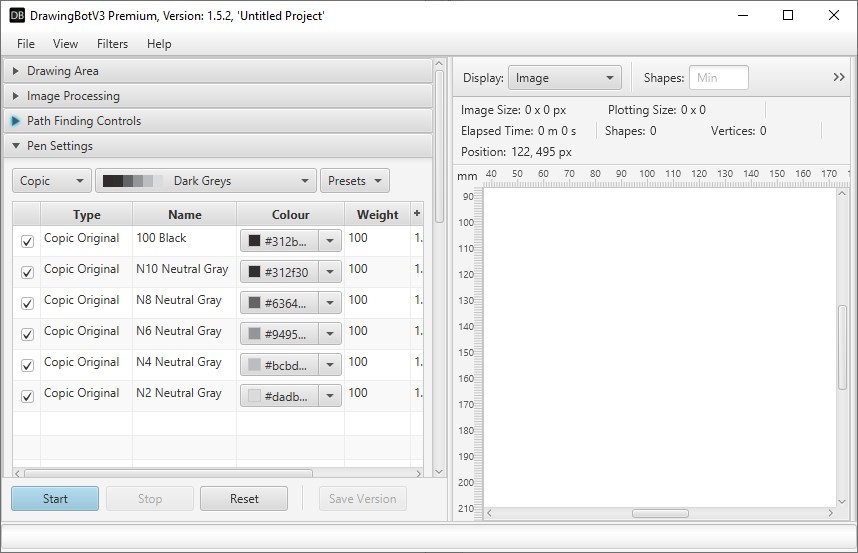Click the white drawing canvas
Image resolution: width=858 pixels, height=553 pixels.
tap(660, 347)
